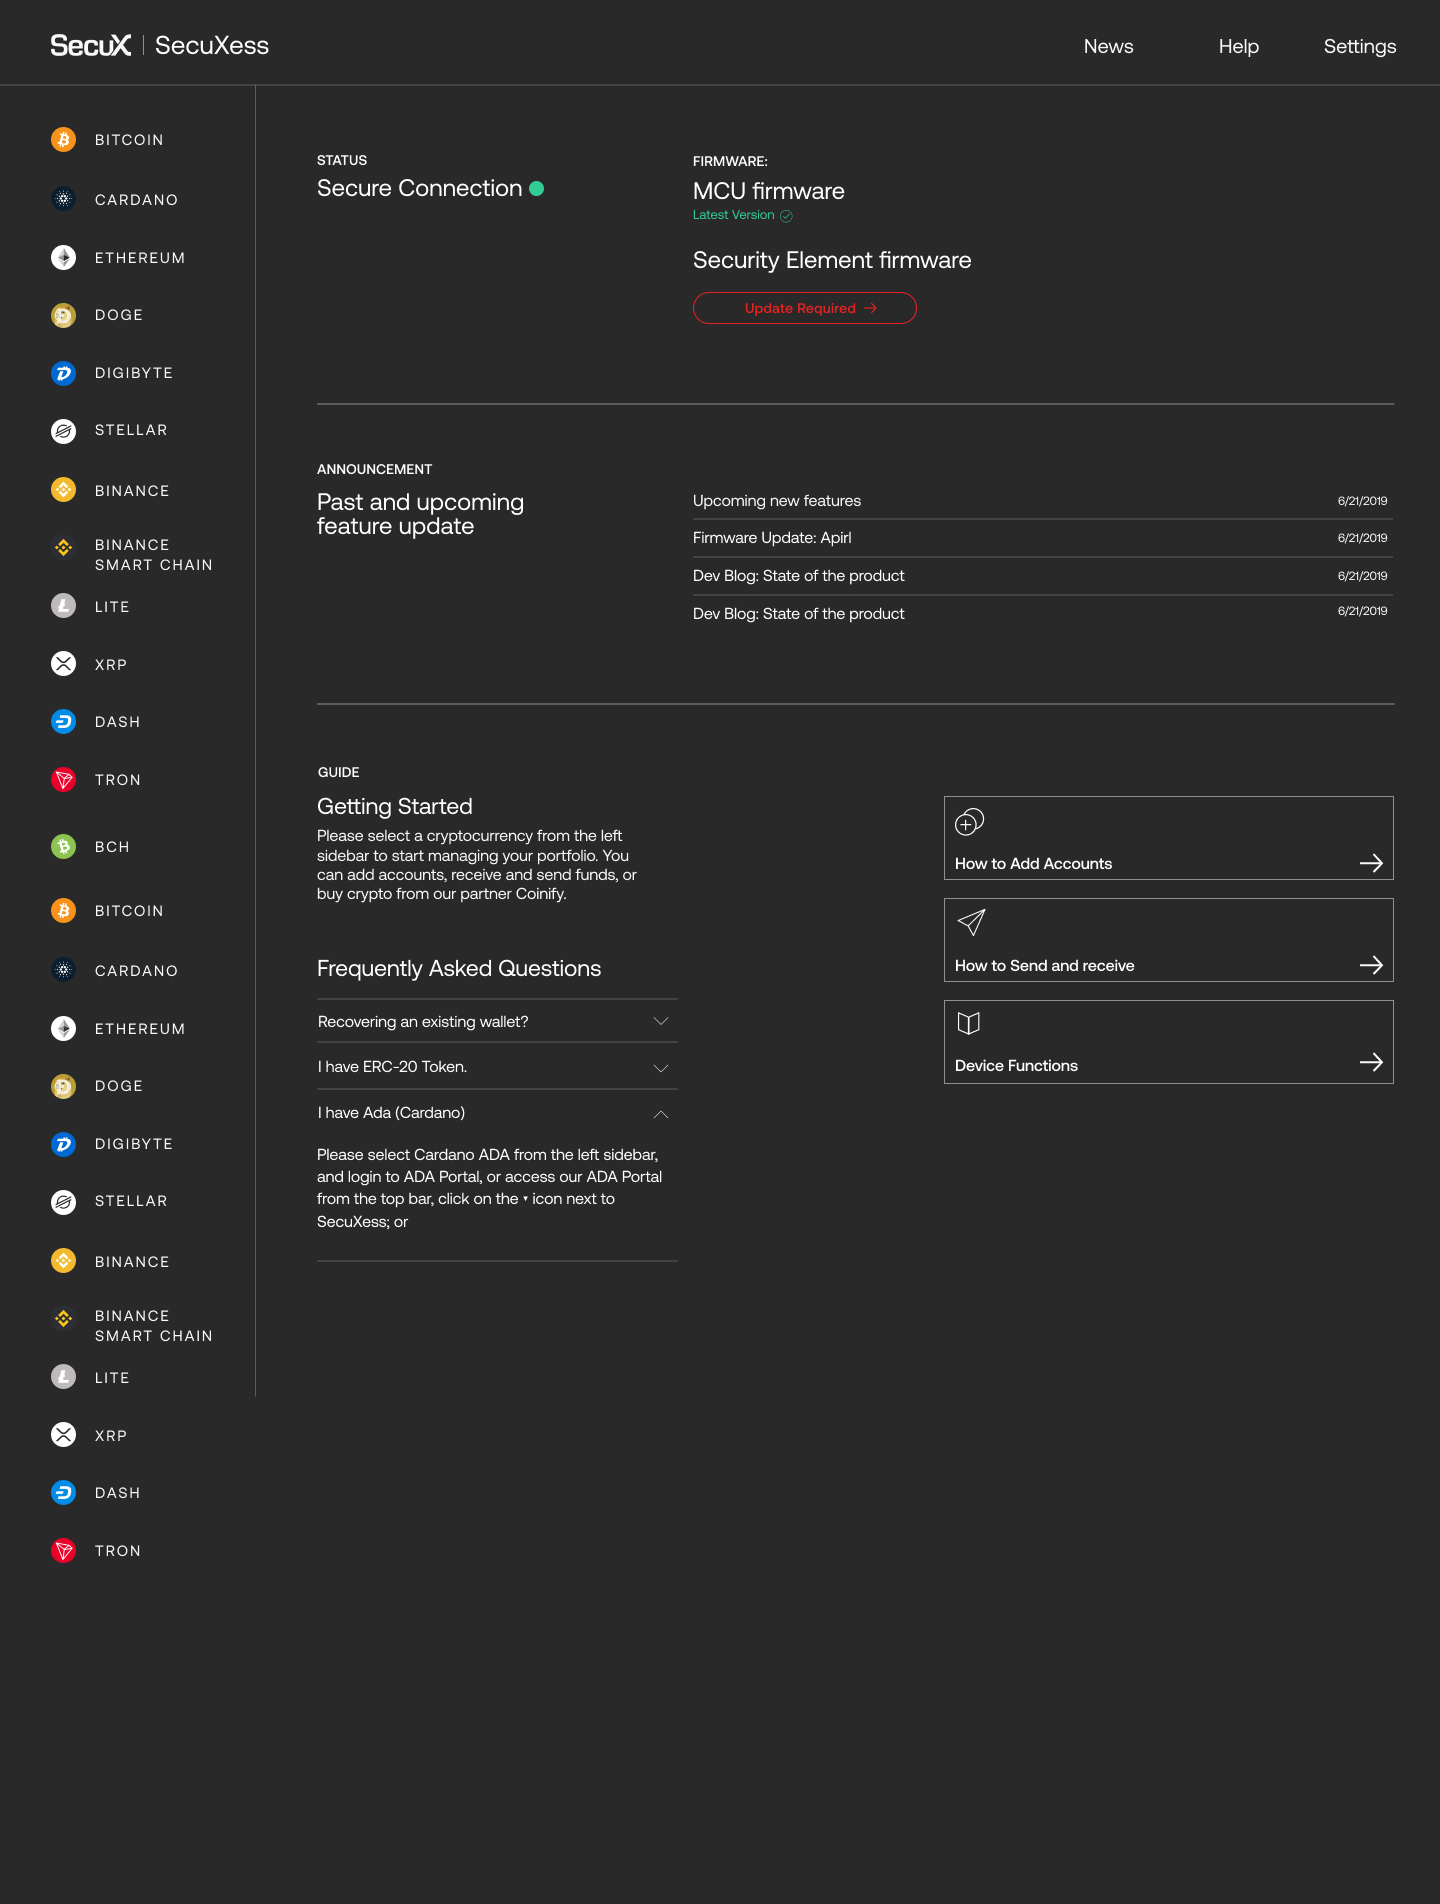This screenshot has height=1904, width=1440.
Task: Click the date next to Upcoming new features
Action: tap(1362, 501)
